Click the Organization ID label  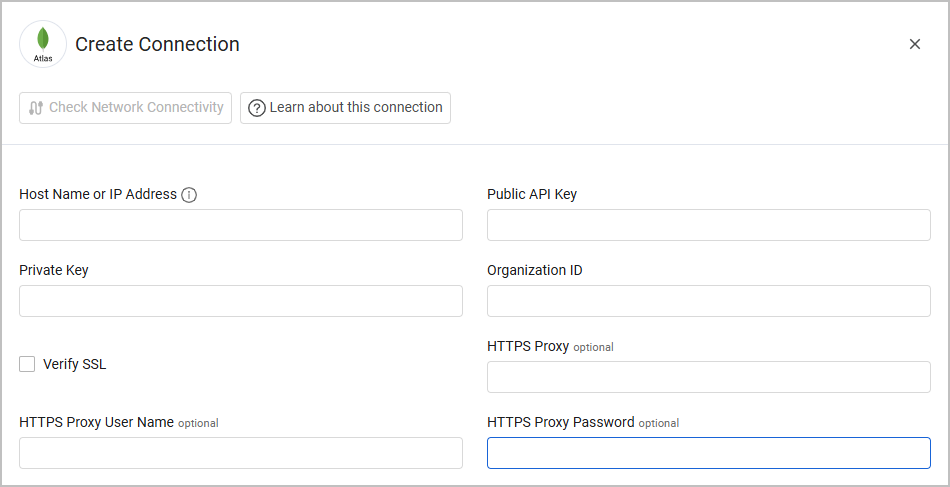[535, 270]
